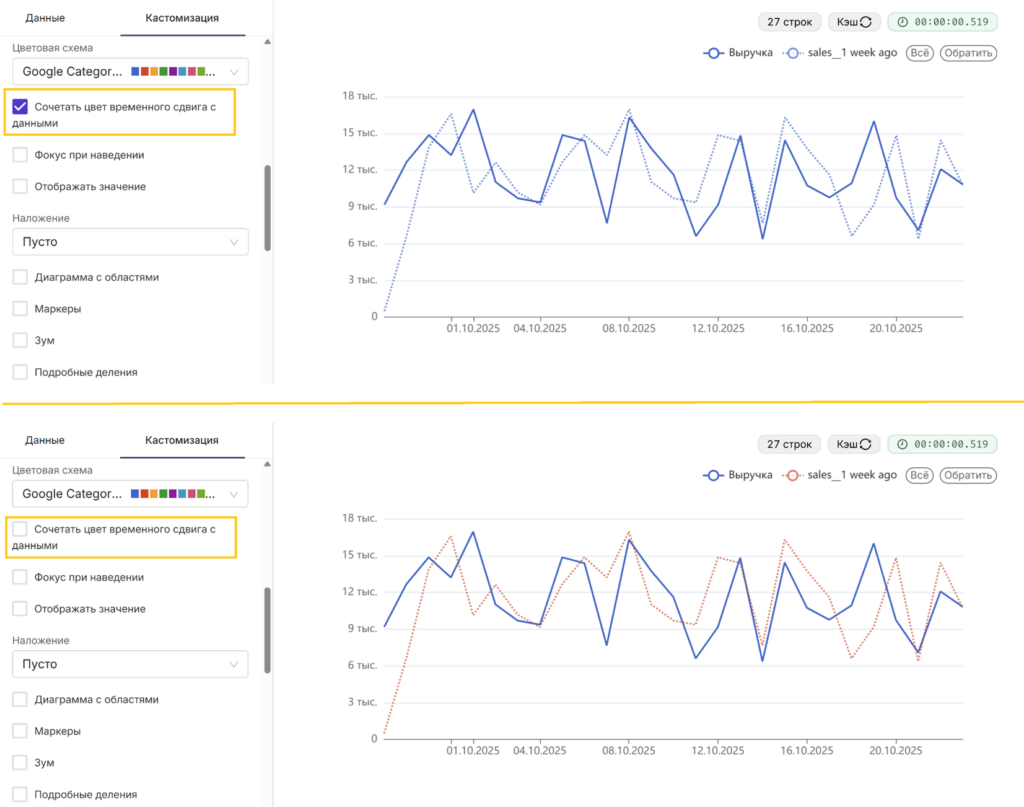The height and width of the screenshot is (807, 1024).
Task: Expand top Наложение dropdown showing Пусто
Action: [130, 242]
